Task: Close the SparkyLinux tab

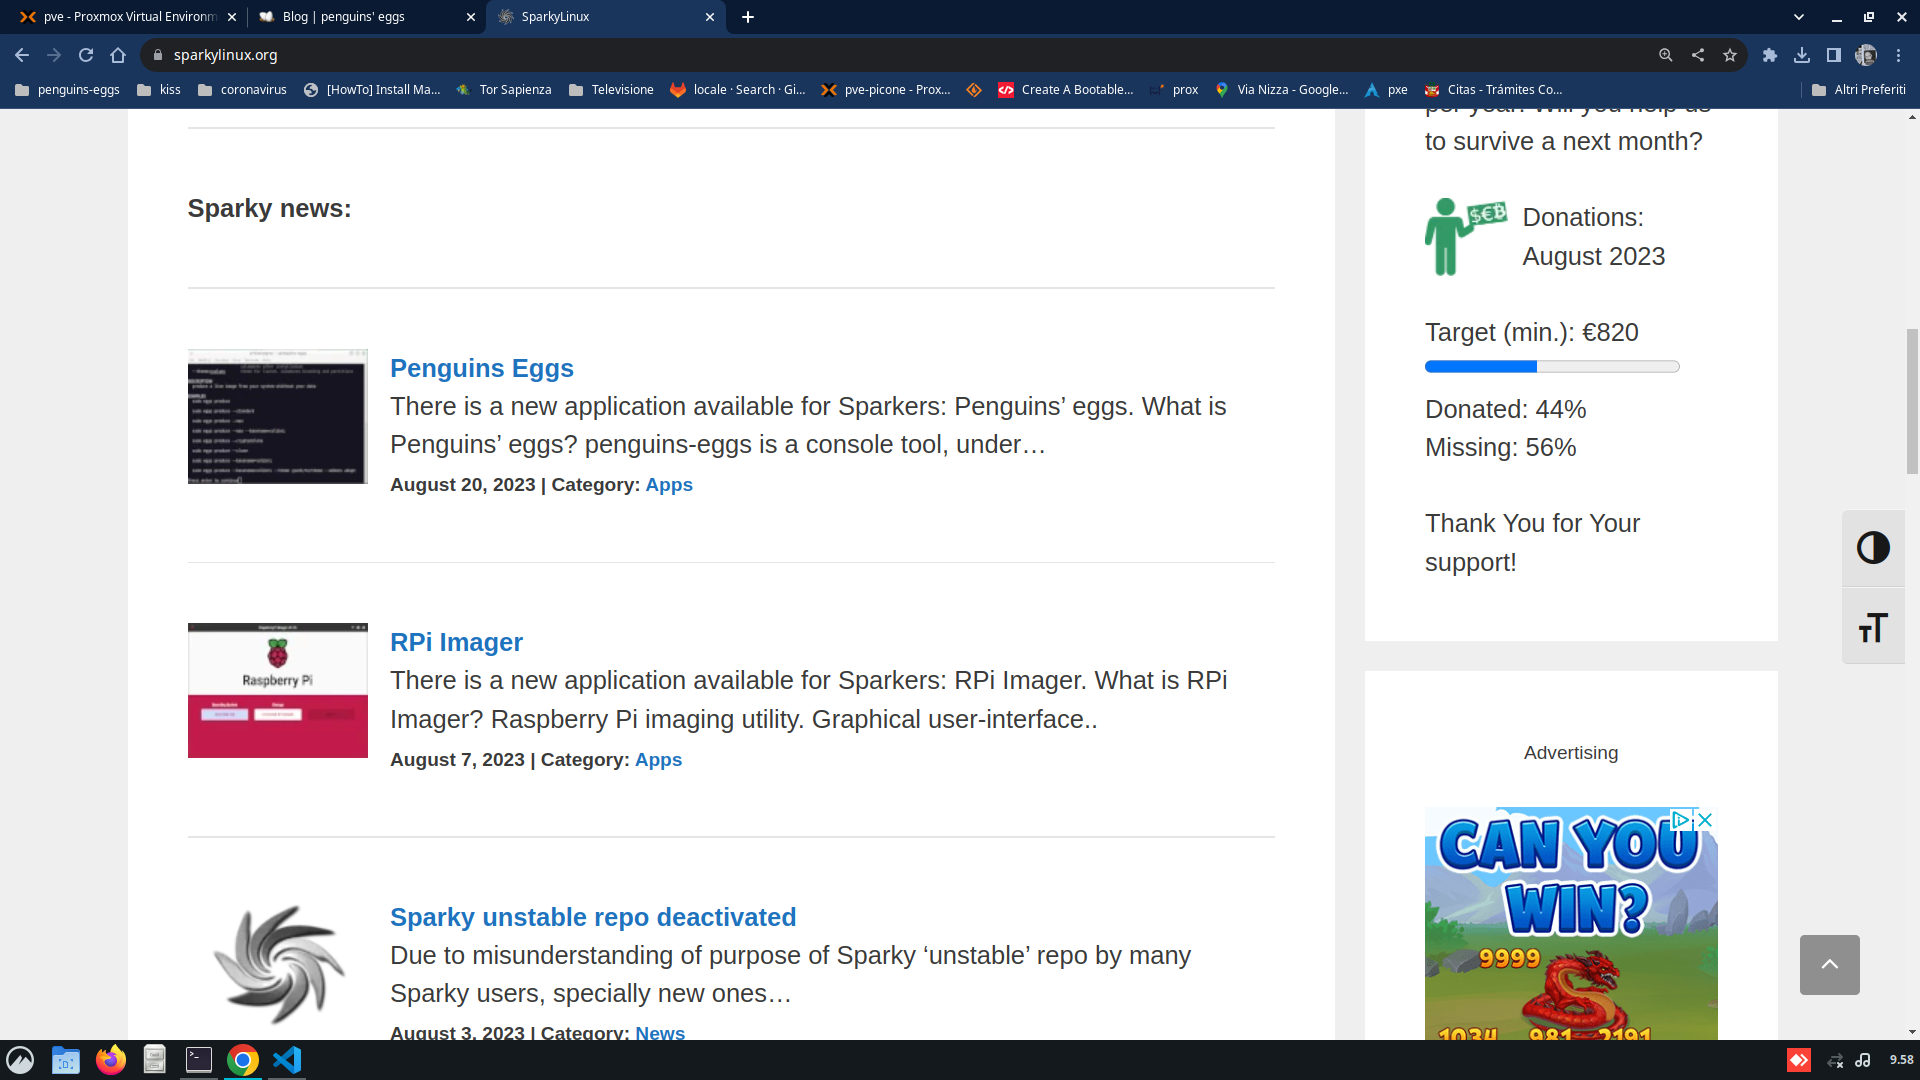Action: coord(710,17)
